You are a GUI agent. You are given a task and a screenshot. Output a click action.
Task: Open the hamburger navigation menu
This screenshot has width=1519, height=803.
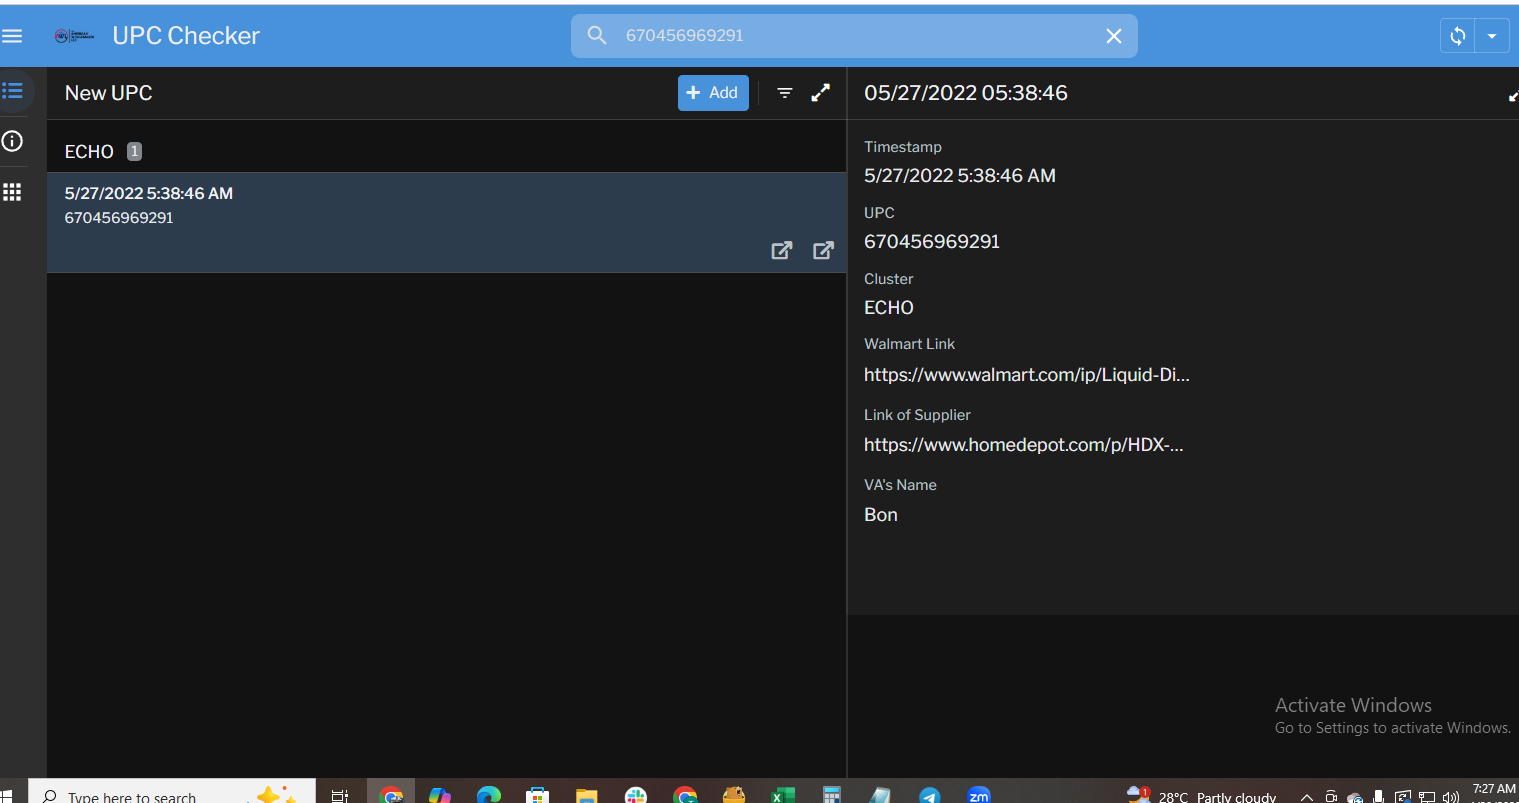12,36
